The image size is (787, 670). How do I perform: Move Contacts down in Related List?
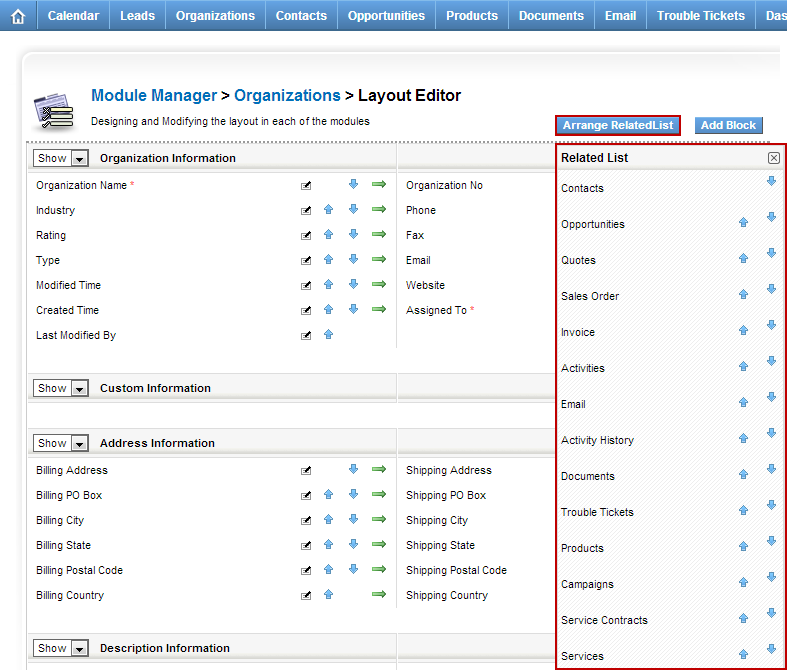[x=771, y=181]
